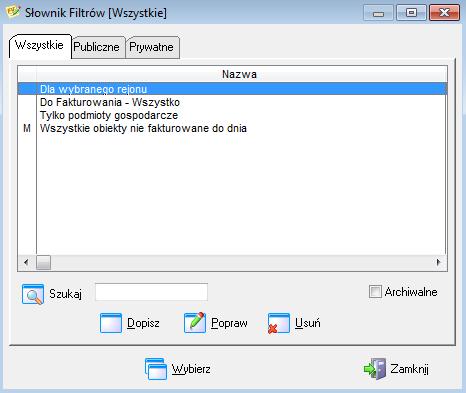
Task: Click the Usuń button label
Action: [x=308, y=323]
